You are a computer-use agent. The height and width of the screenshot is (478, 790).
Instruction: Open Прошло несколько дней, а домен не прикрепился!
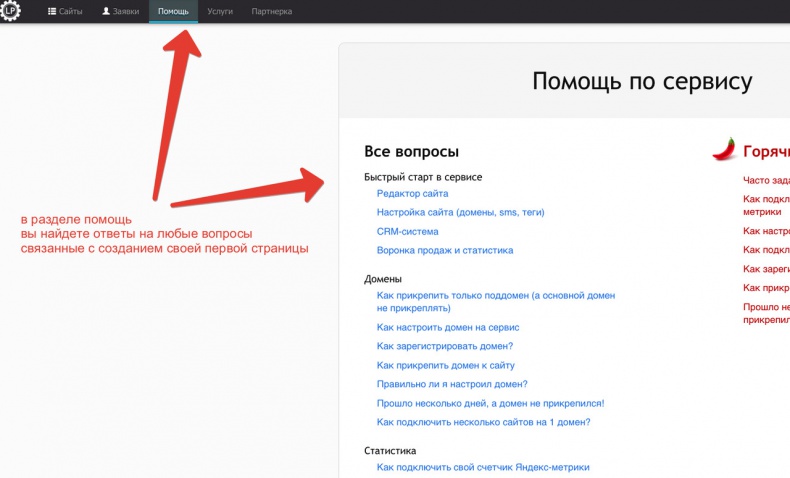pyautogui.click(x=490, y=403)
